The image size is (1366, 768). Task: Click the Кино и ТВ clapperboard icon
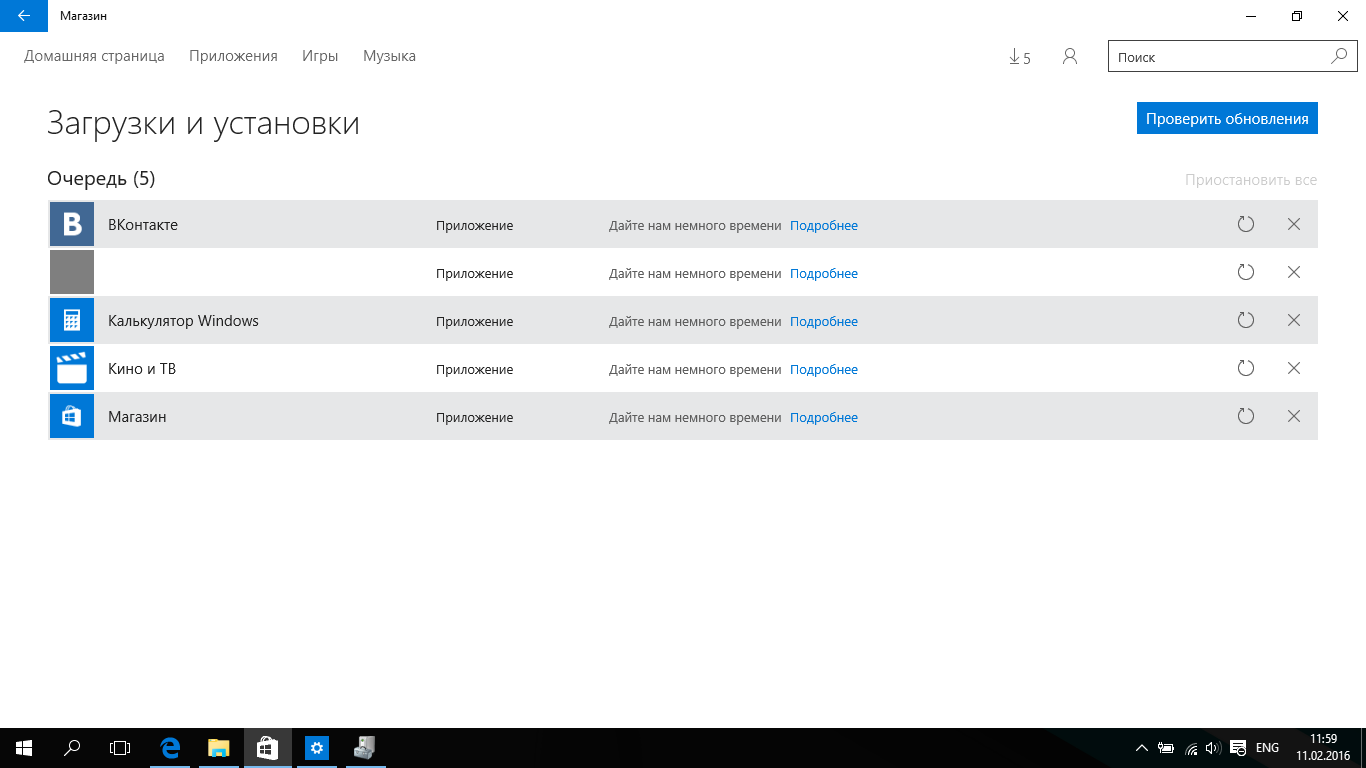(x=72, y=369)
